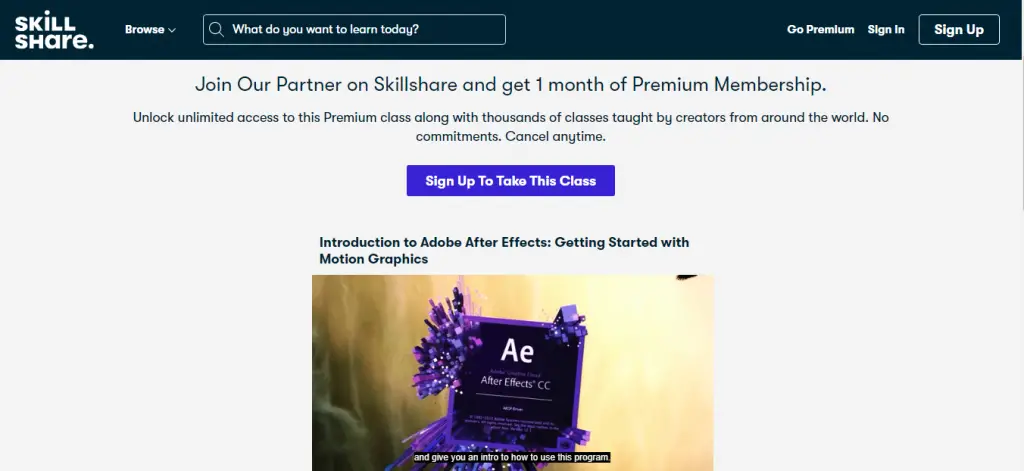Open the Browse menu

(x=150, y=29)
